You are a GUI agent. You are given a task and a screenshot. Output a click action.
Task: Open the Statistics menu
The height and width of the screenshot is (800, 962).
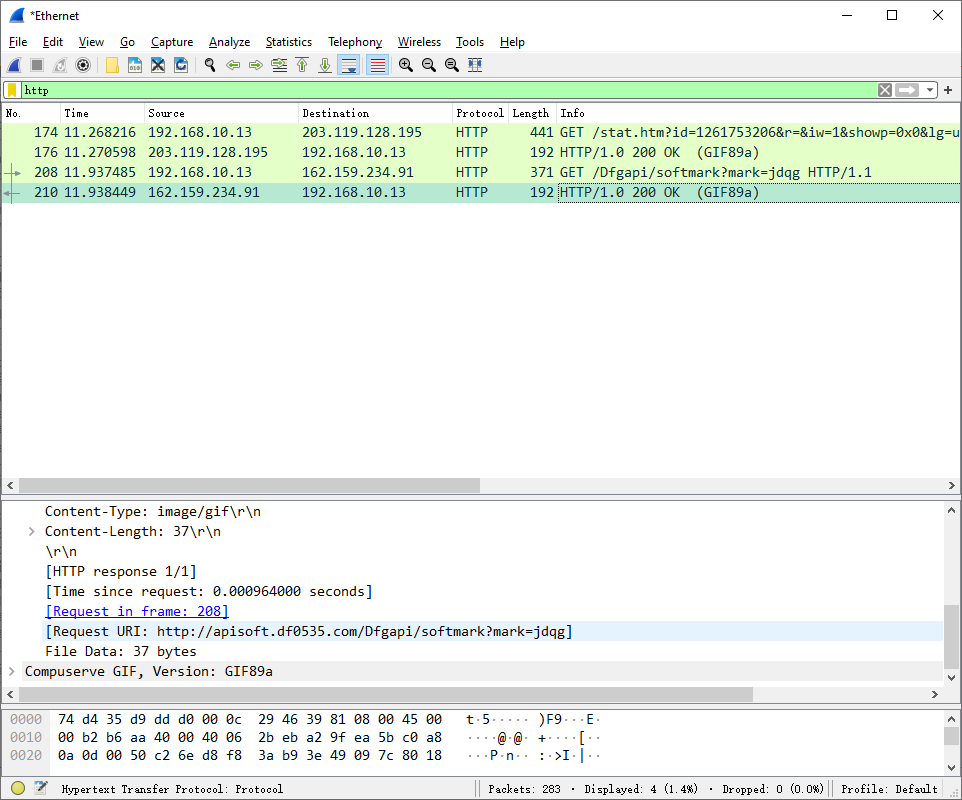tap(289, 42)
